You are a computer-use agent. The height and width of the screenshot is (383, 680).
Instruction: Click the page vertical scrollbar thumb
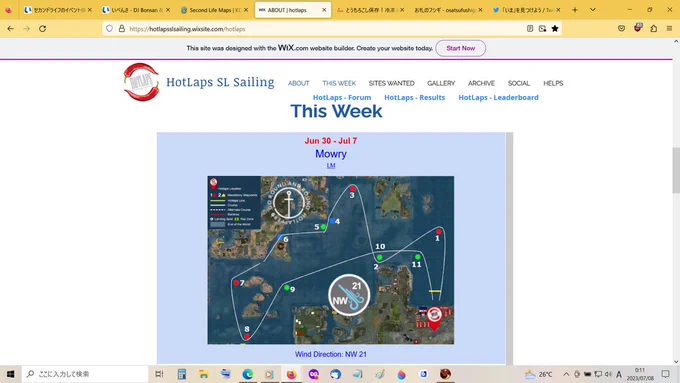676,170
